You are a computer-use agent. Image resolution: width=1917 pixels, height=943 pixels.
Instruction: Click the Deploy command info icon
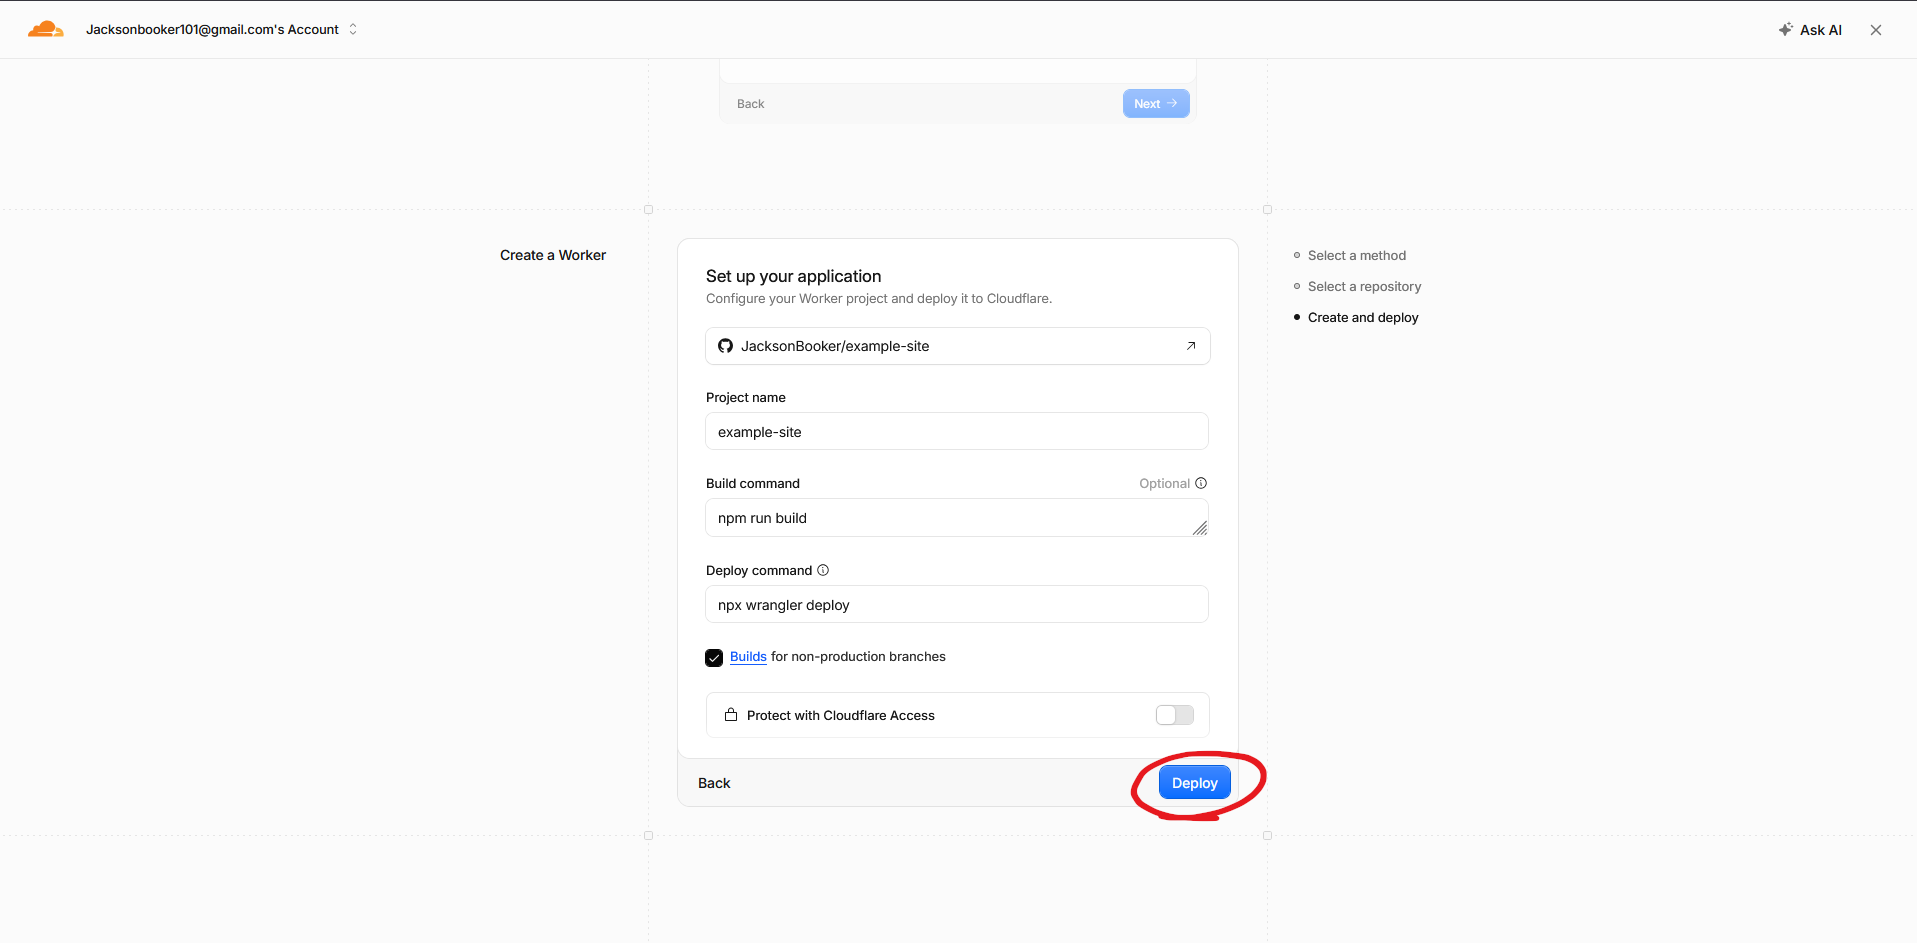[823, 570]
